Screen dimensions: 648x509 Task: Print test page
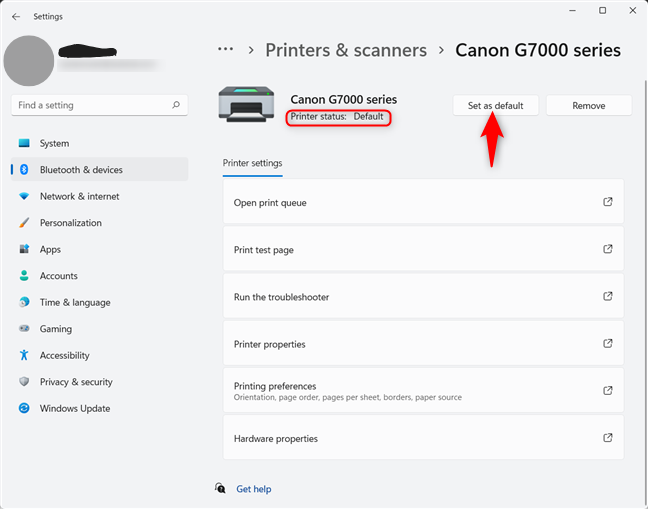[x=423, y=250]
